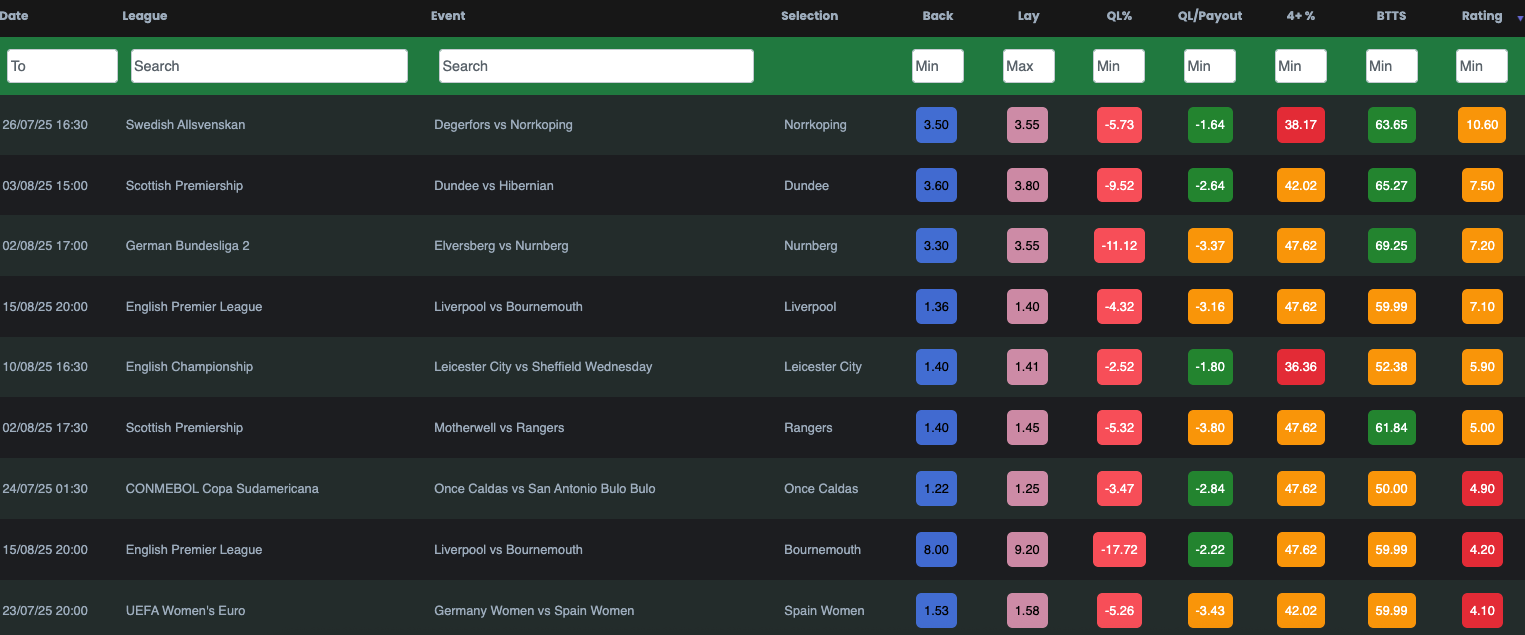
Task: Click the Rating Min filter field
Action: 1482,66
